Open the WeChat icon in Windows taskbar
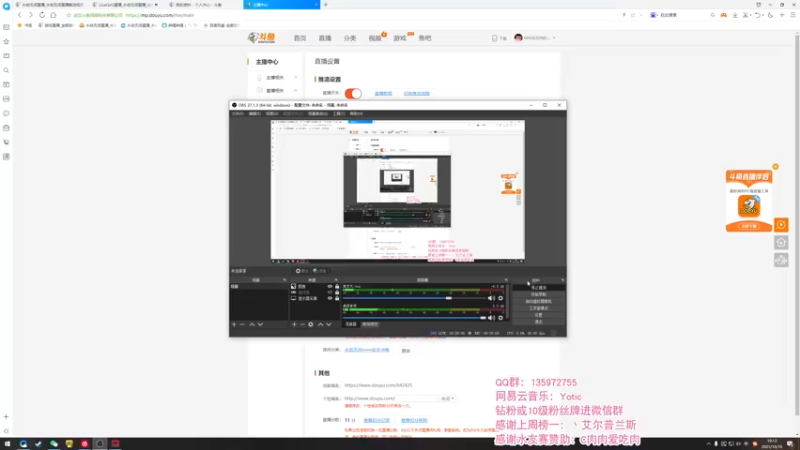Image resolution: width=800 pixels, height=450 pixels. point(54,444)
